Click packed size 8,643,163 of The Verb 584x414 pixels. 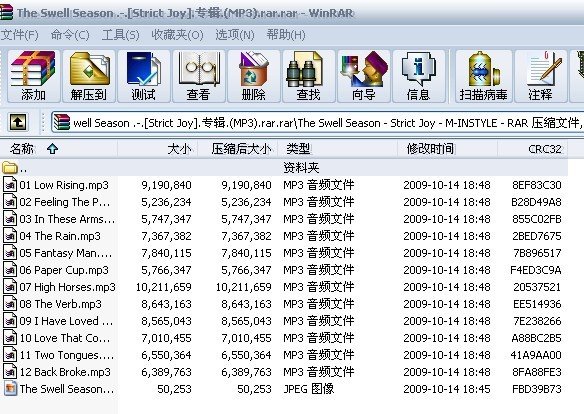(246, 304)
